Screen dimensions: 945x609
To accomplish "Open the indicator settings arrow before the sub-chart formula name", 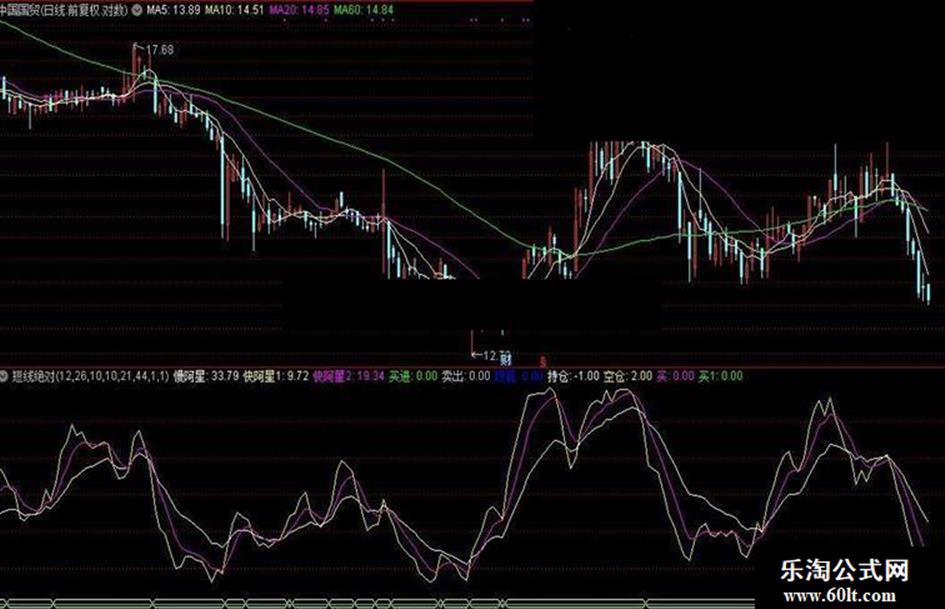I will [x=4, y=377].
